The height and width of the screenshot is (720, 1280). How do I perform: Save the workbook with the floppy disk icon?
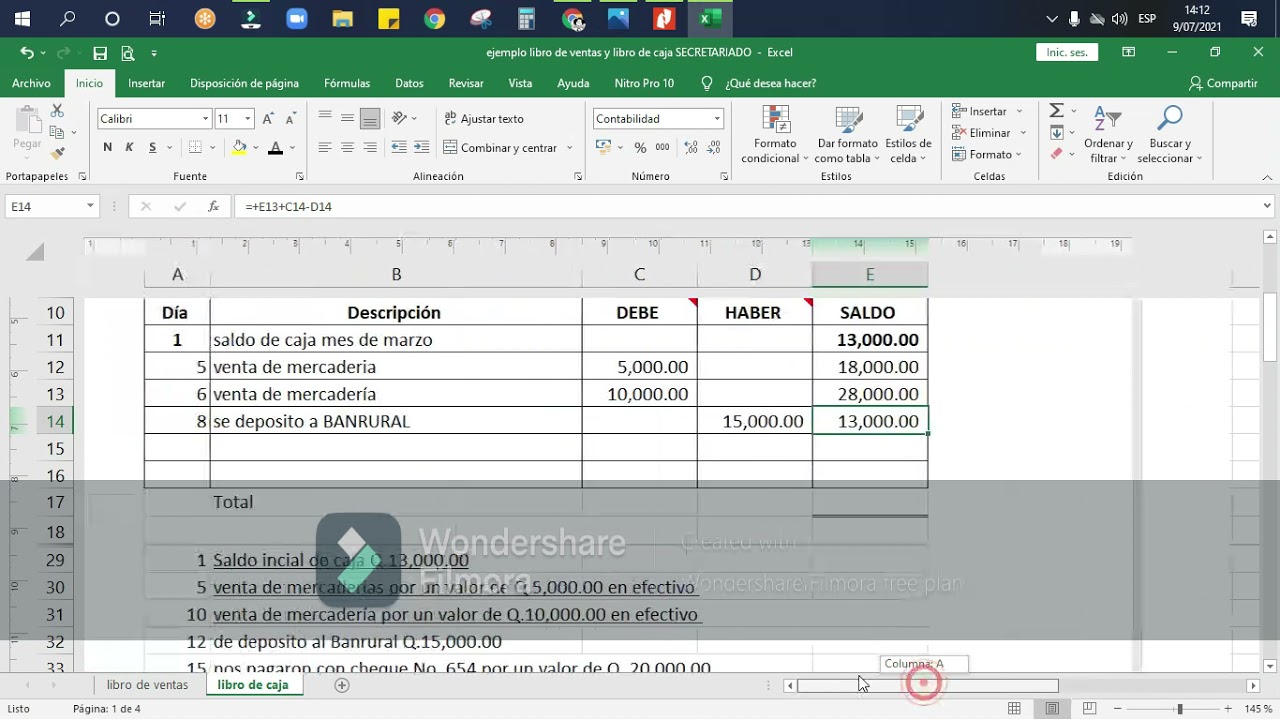[100, 53]
